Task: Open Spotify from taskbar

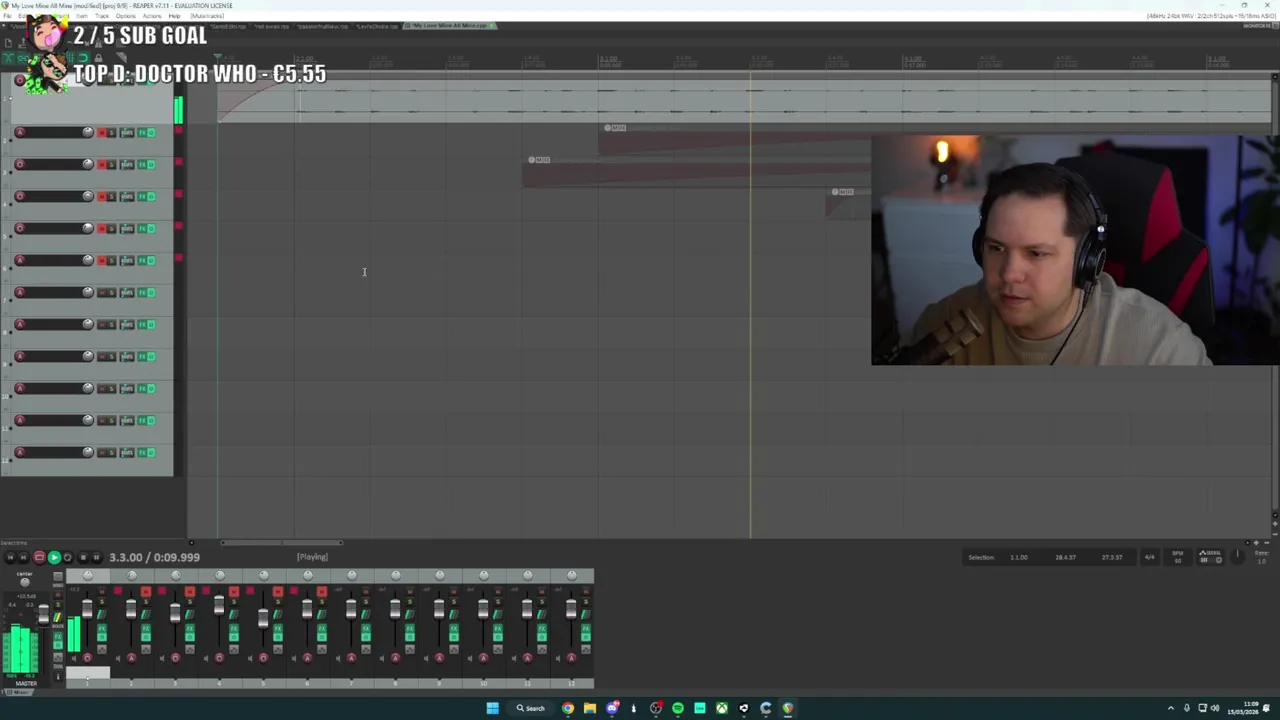Action: [x=678, y=708]
